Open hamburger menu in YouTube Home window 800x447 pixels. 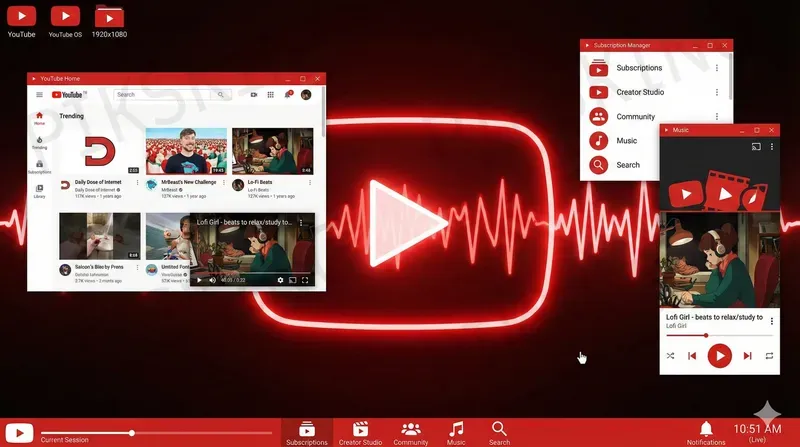coord(39,94)
